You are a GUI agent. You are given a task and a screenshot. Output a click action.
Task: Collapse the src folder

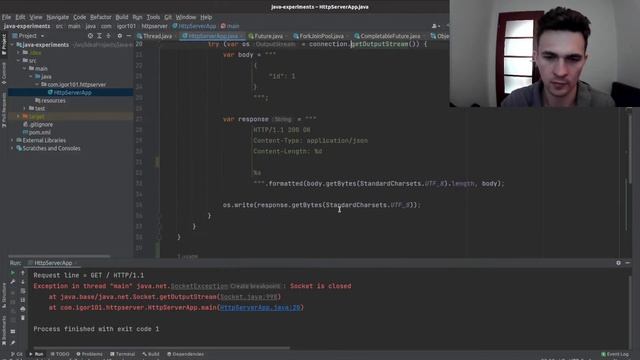pyautogui.click(x=18, y=60)
